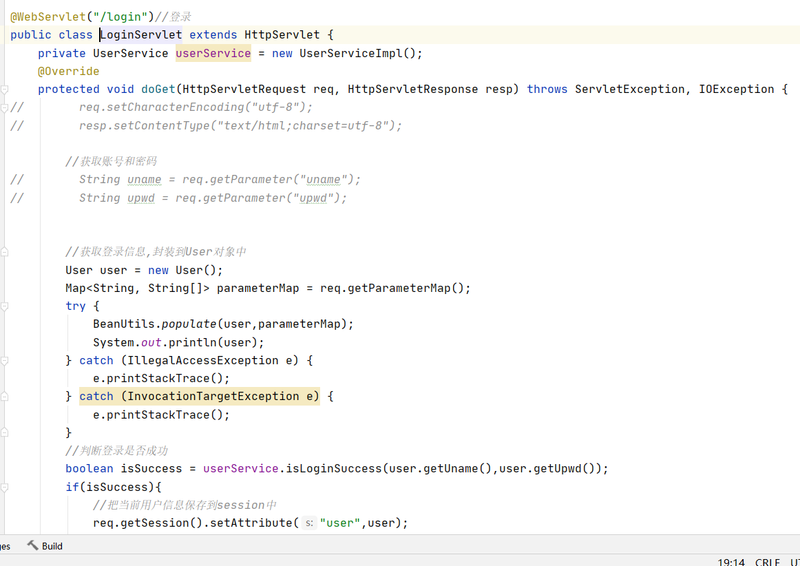Click IOException in throws clause
Viewport: 800px width, 566px height.
click(736, 89)
